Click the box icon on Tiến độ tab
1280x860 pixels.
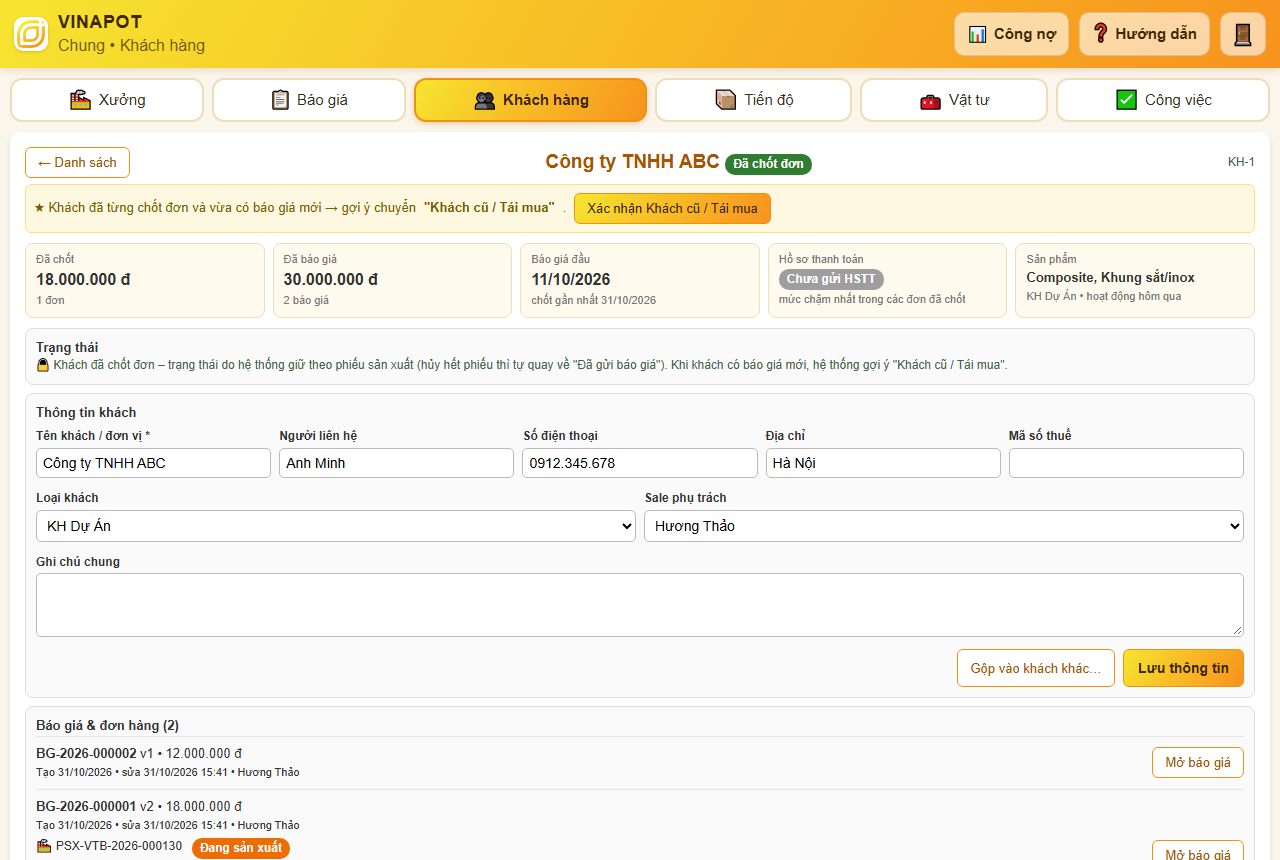click(726, 100)
